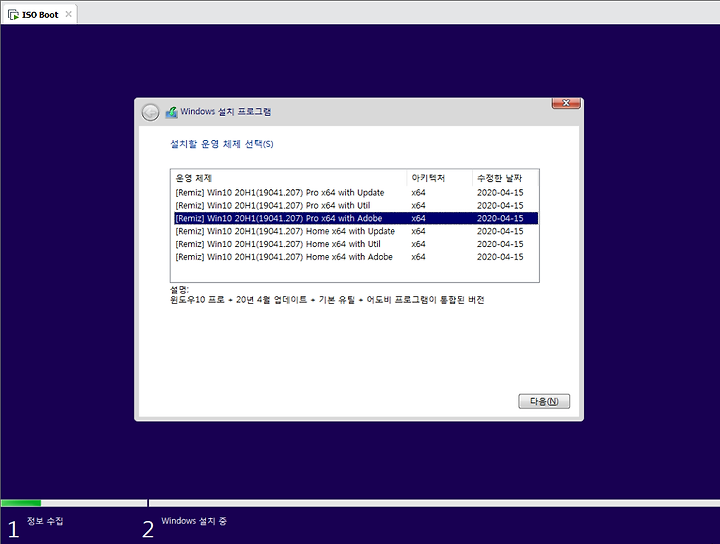Select Win10 20H1 Home x64 with Update
This screenshot has height=544, width=720.
point(356,231)
